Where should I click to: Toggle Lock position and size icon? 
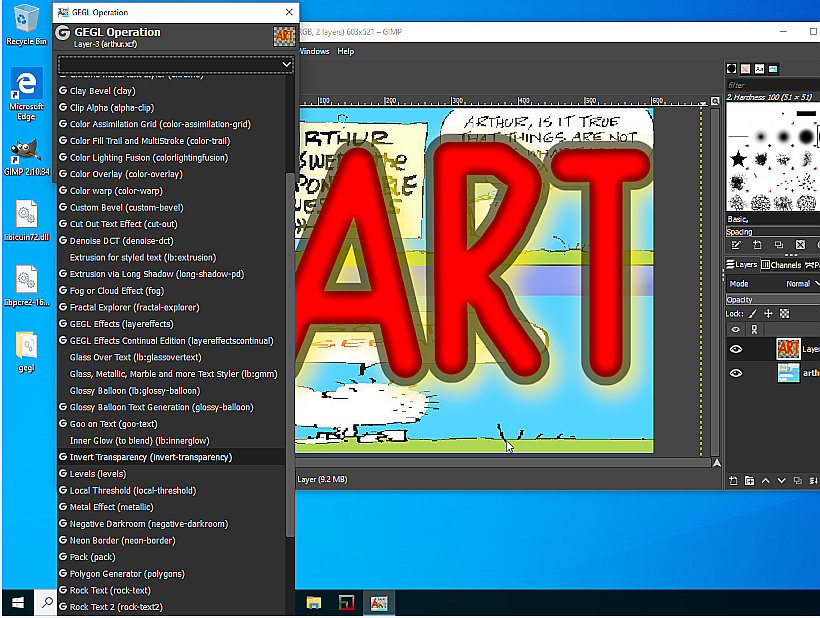(x=768, y=314)
